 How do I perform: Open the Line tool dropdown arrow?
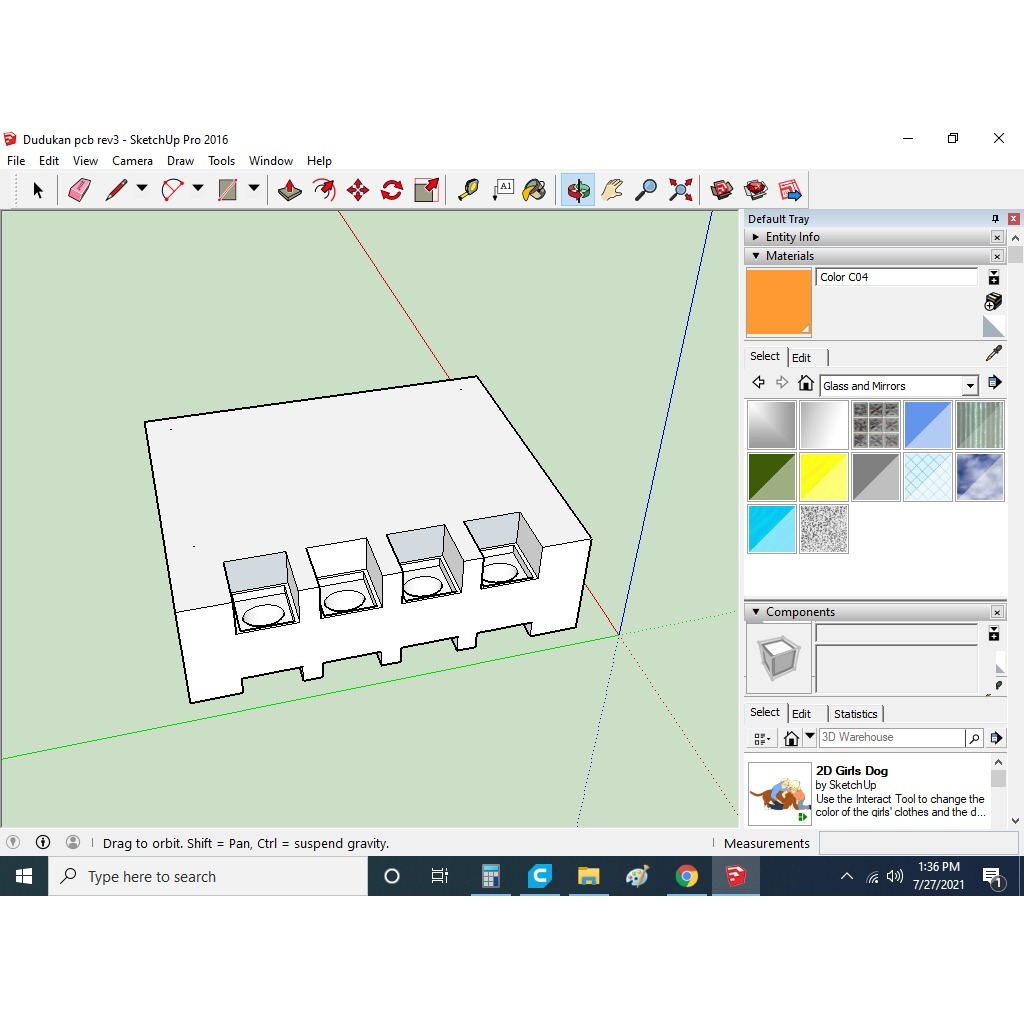[x=140, y=189]
